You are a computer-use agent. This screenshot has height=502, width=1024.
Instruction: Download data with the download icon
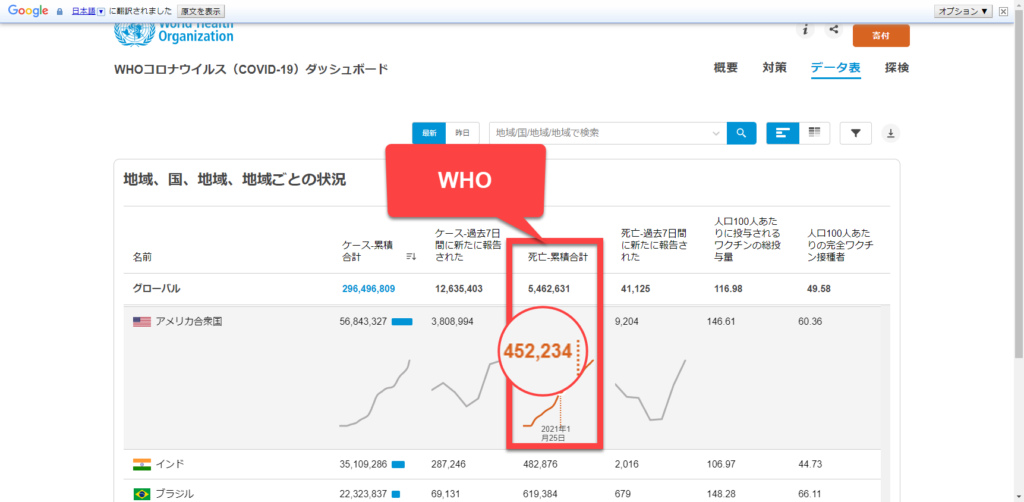(x=891, y=133)
